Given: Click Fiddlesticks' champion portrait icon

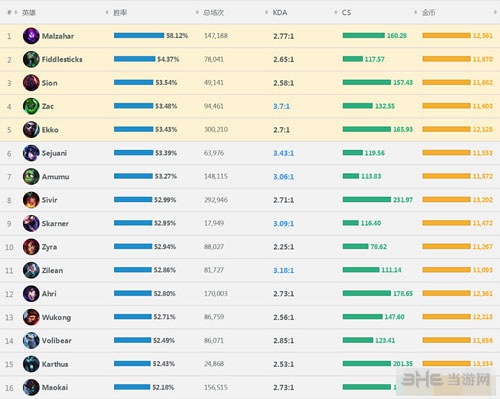Looking at the screenshot, I should [x=31, y=59].
